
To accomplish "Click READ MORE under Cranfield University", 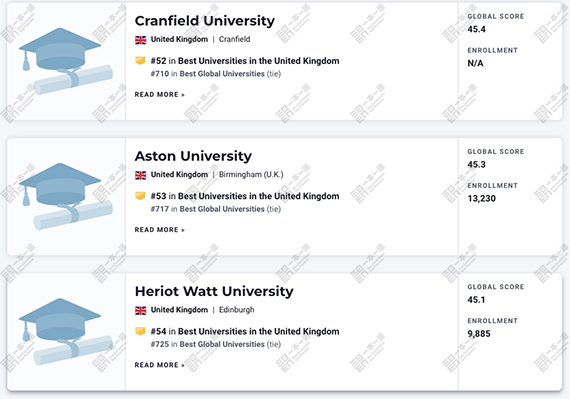I will [x=160, y=94].
